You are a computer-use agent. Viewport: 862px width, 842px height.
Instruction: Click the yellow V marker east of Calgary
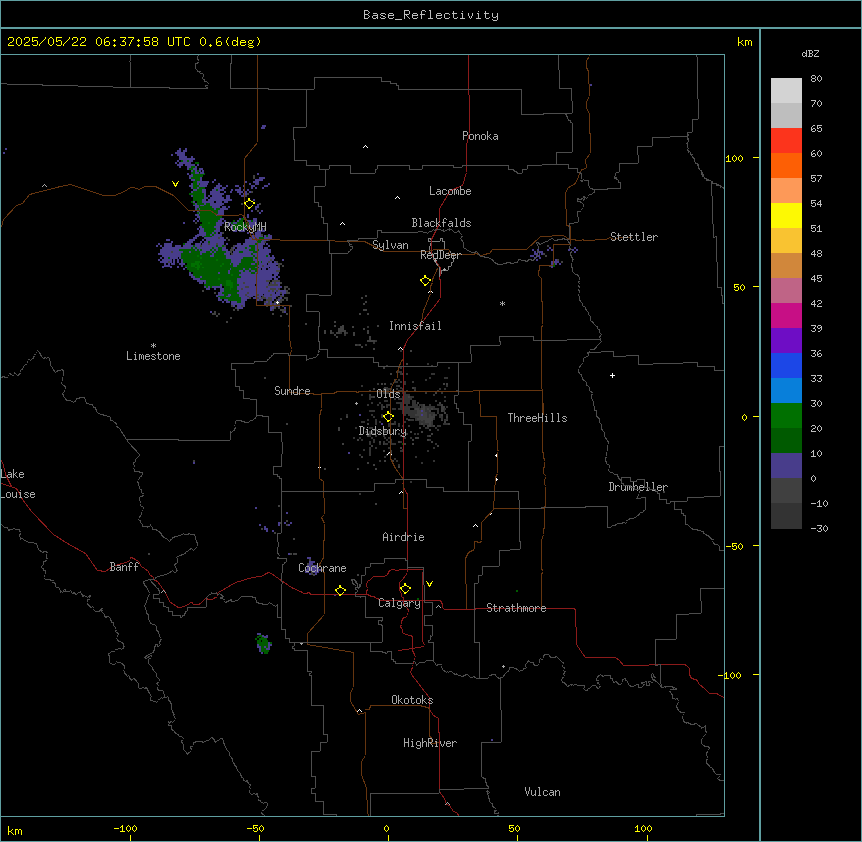pos(429,584)
